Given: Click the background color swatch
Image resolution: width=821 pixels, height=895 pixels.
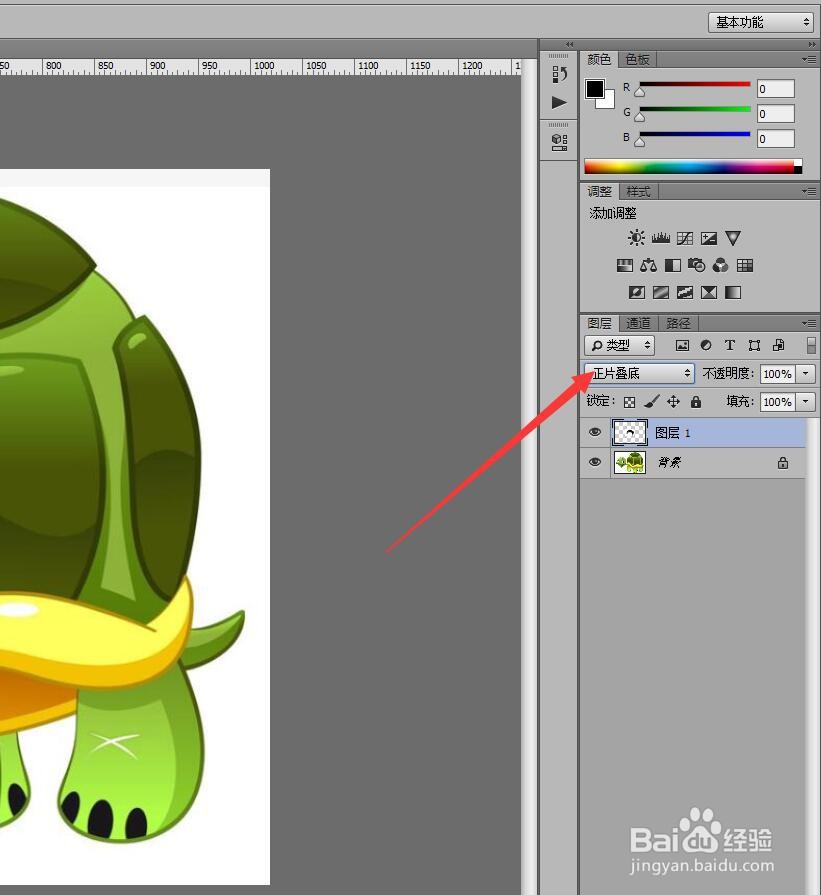Looking at the screenshot, I should (609, 103).
